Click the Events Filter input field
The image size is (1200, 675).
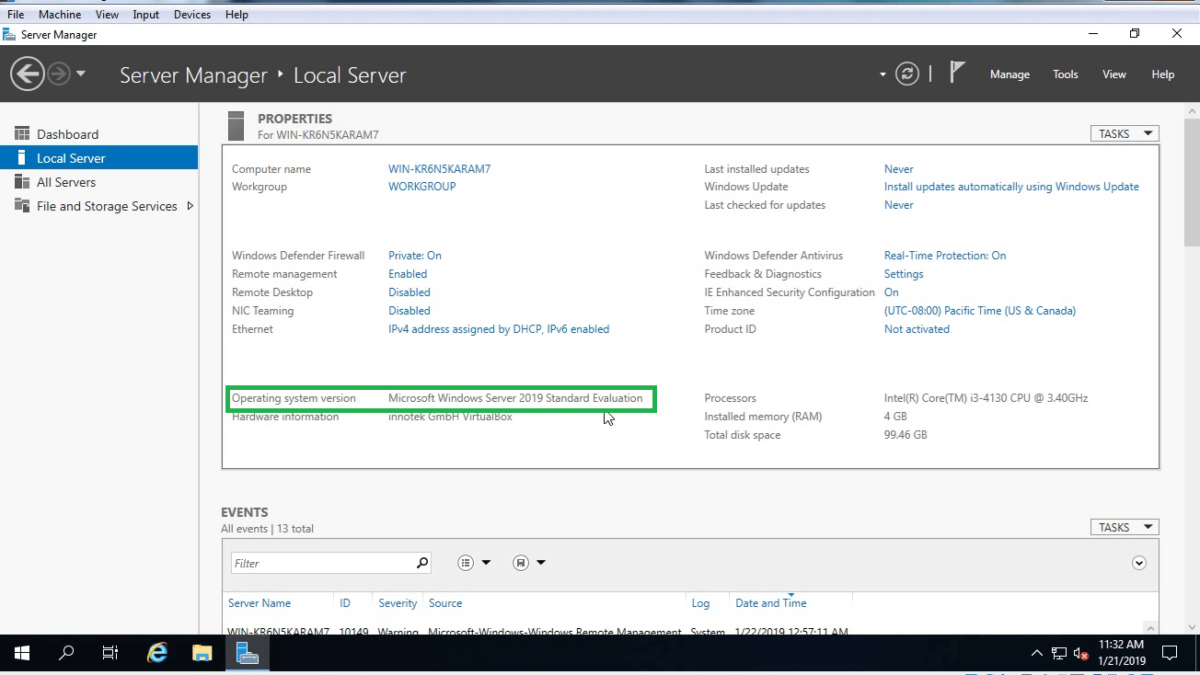coord(323,563)
